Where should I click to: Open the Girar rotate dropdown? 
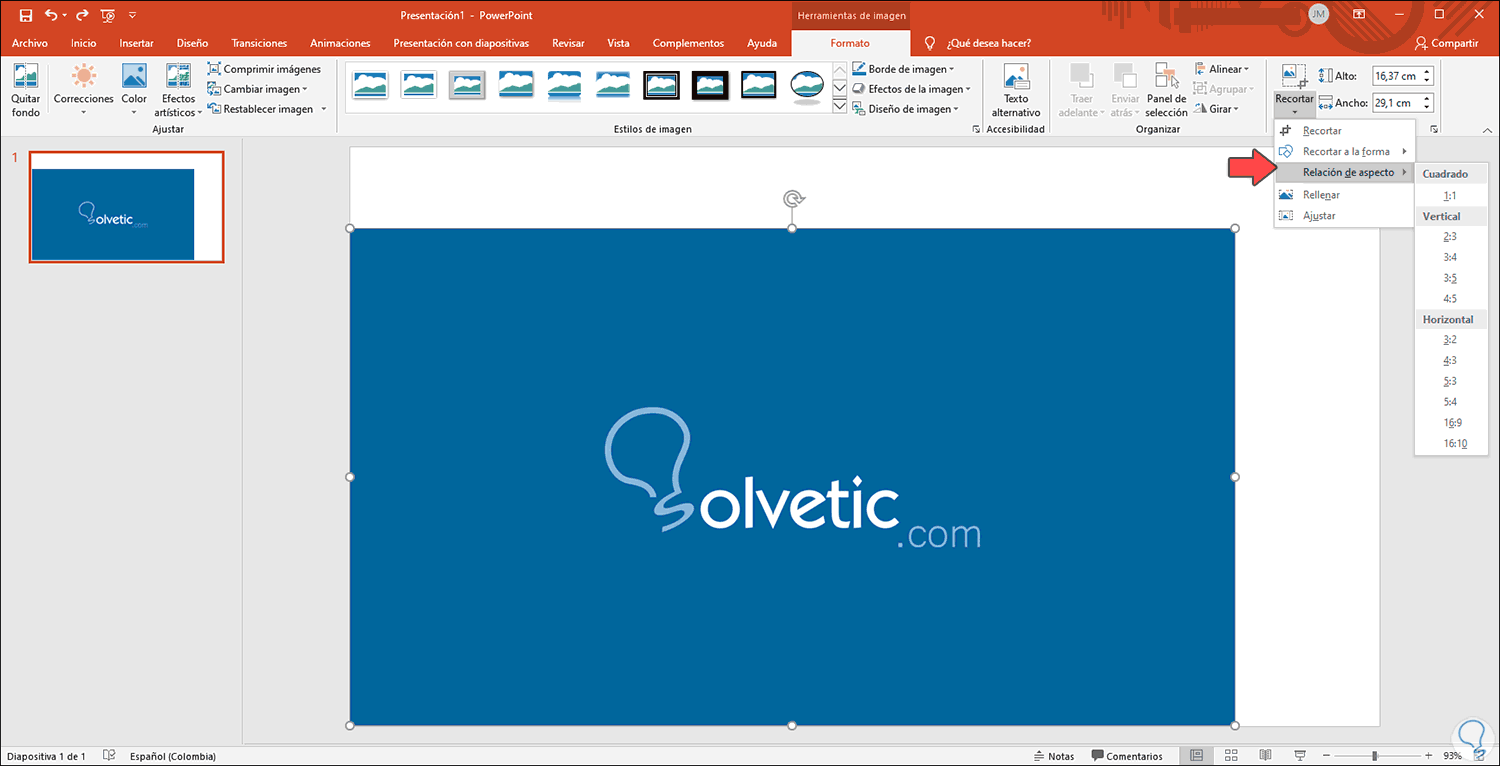[x=1216, y=109]
